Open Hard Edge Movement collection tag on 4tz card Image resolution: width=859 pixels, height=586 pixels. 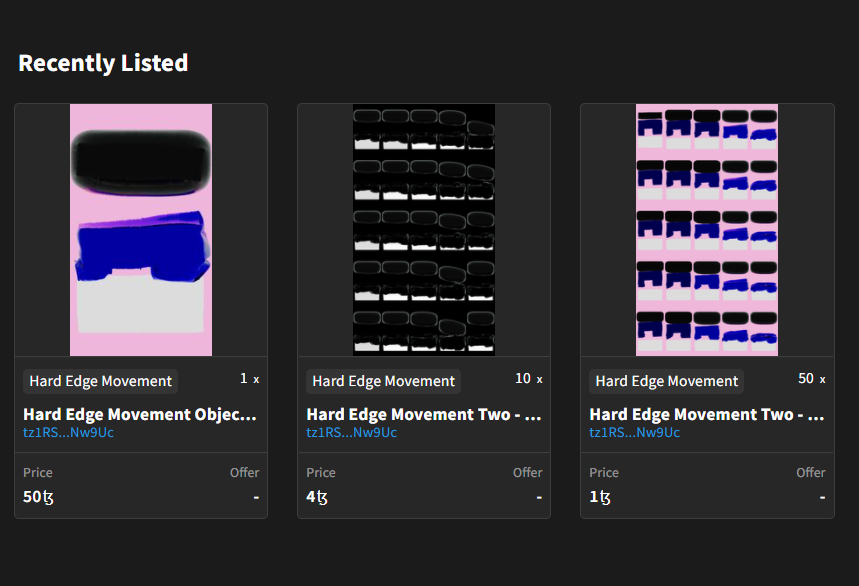pyautogui.click(x=383, y=381)
